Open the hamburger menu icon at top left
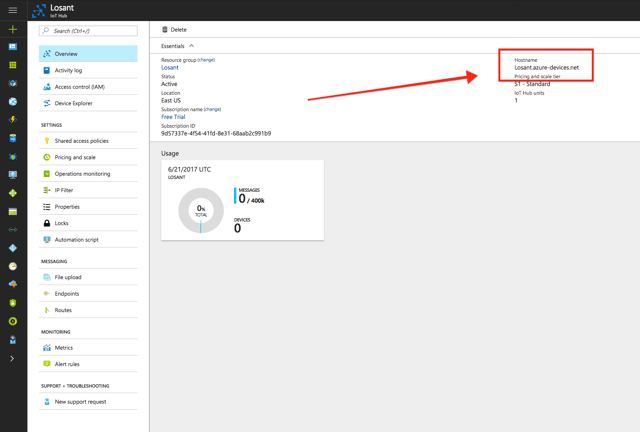 (13, 10)
